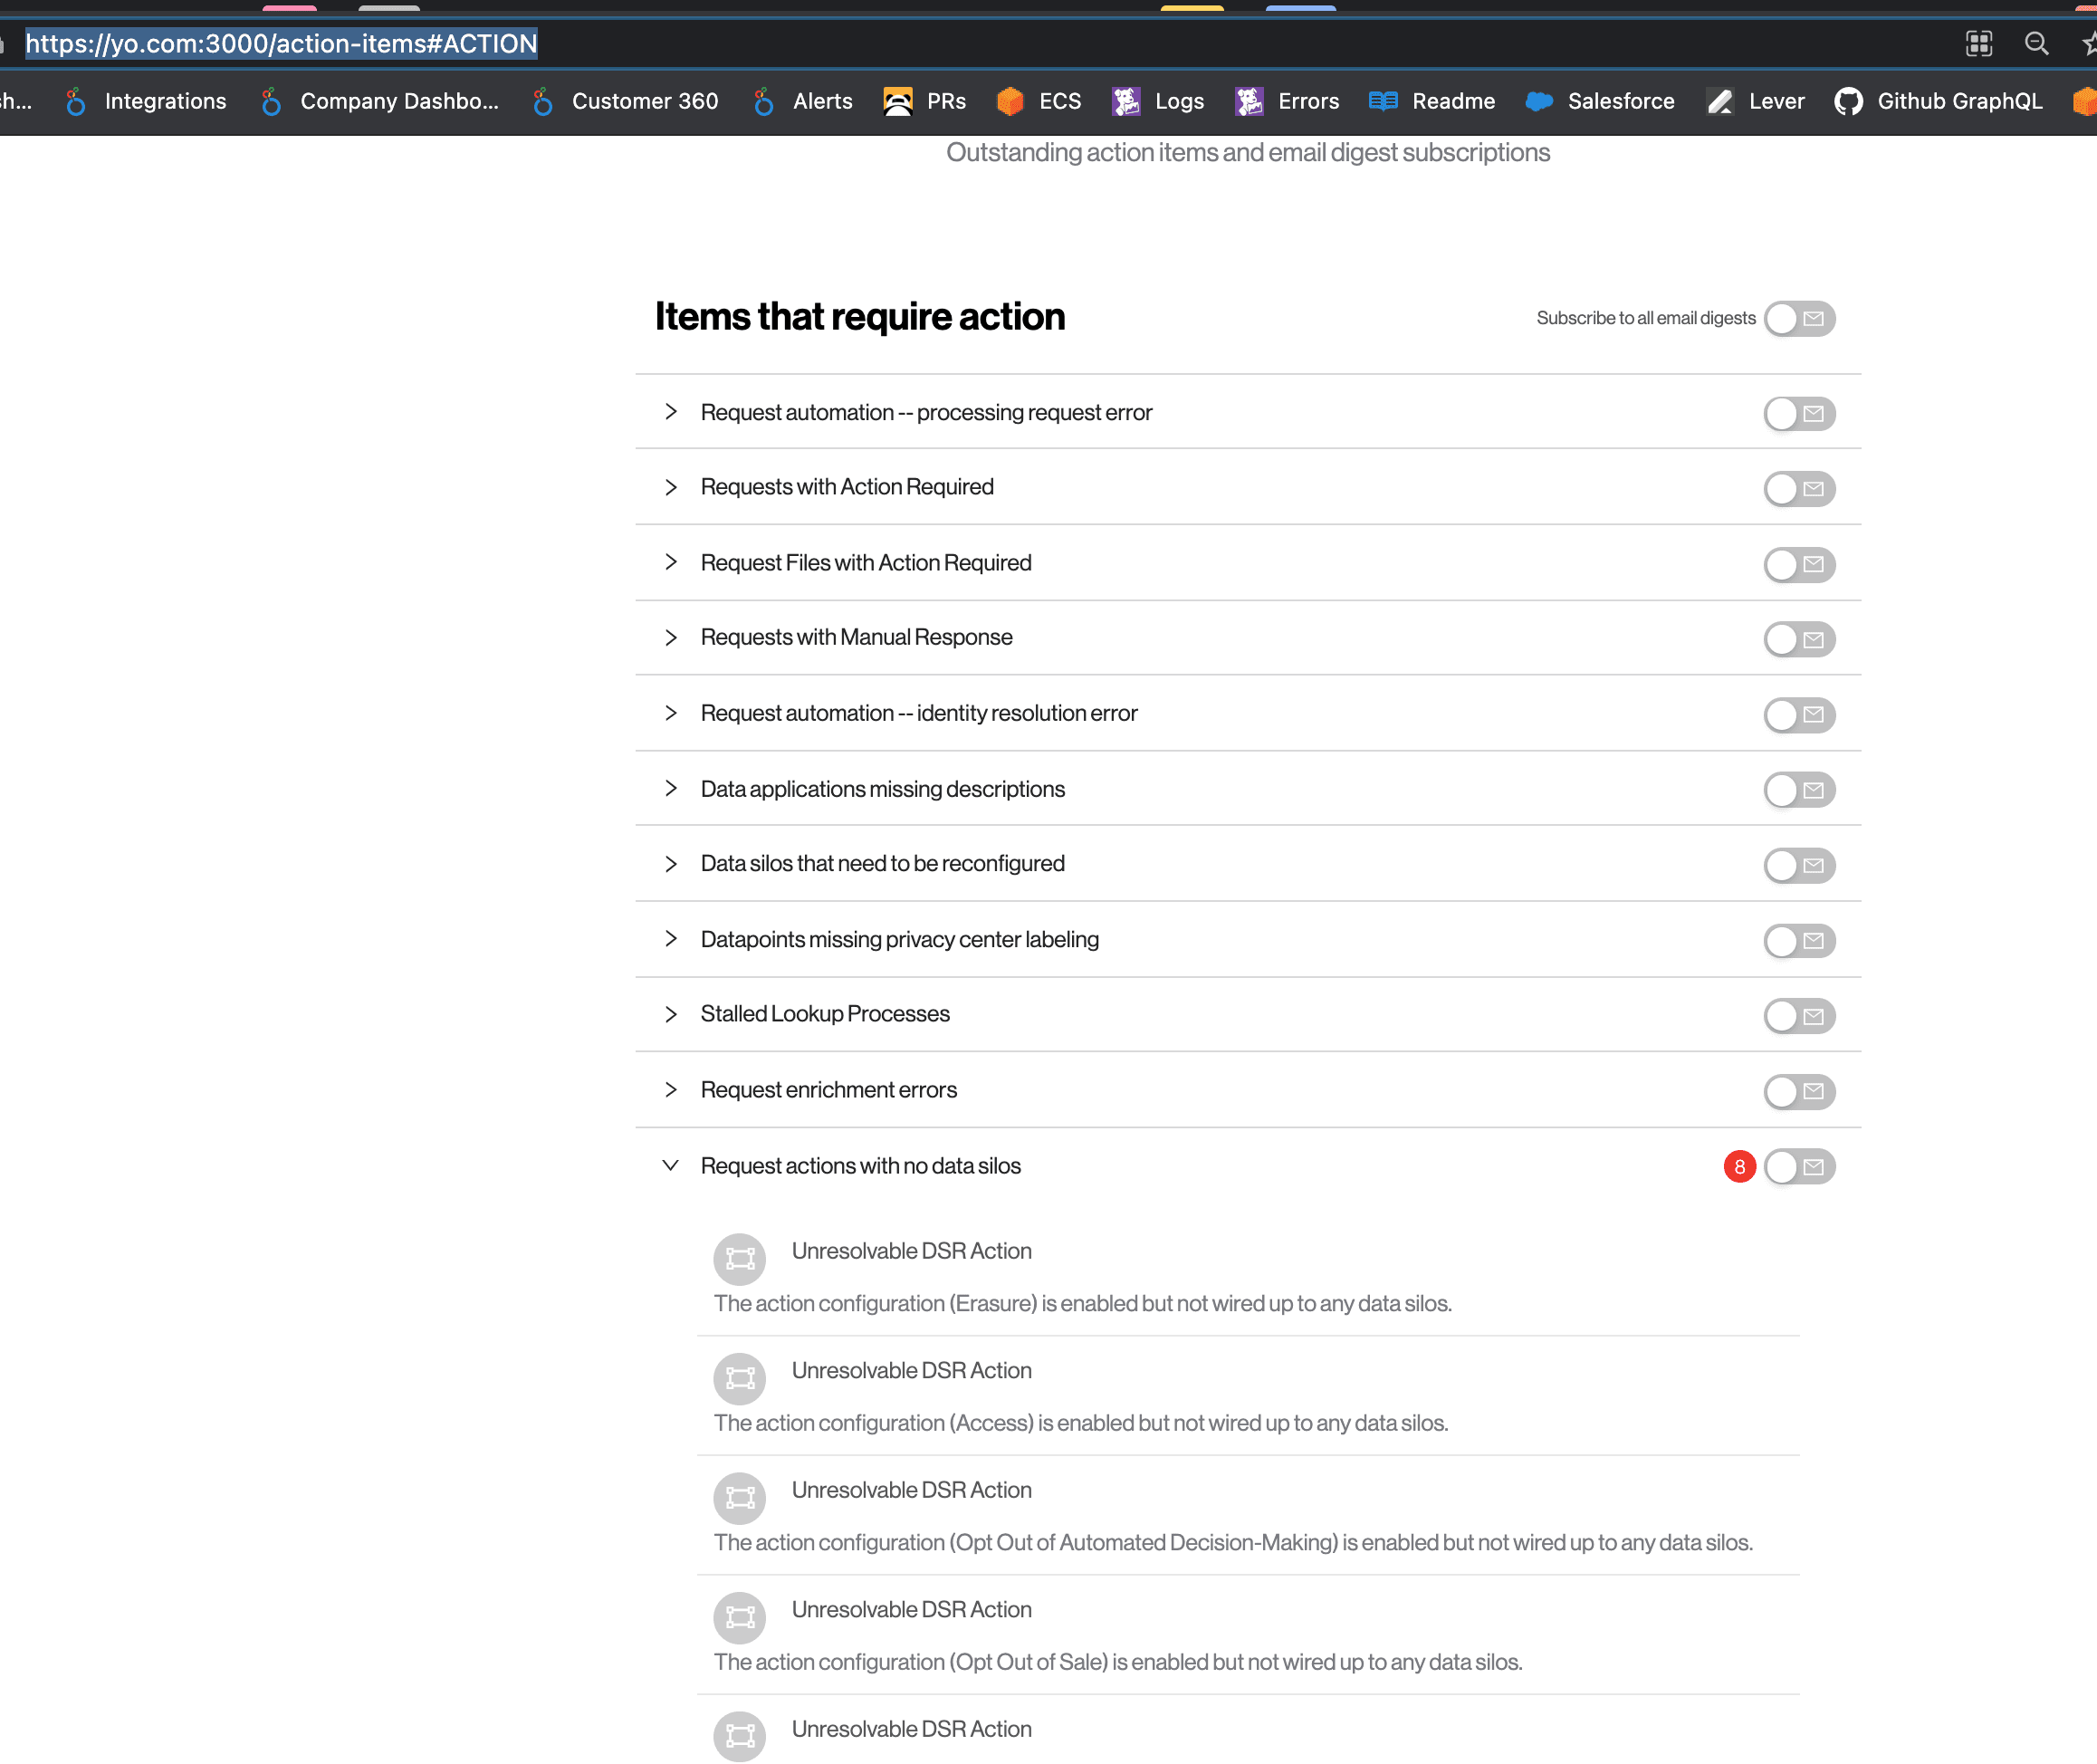Open the Logs bookmark
The image size is (2097, 1764).
[x=1158, y=101]
